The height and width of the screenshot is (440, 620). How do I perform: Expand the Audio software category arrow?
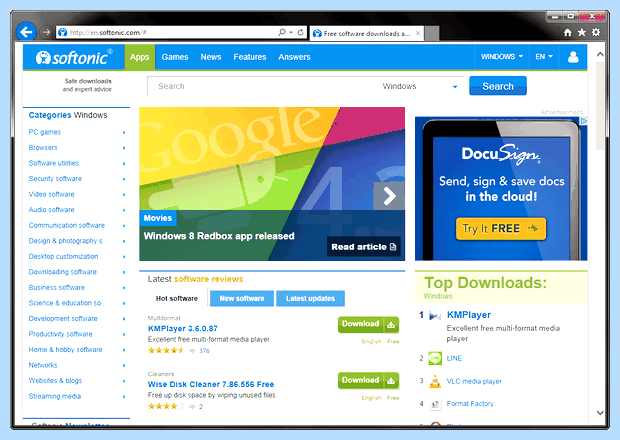point(124,210)
